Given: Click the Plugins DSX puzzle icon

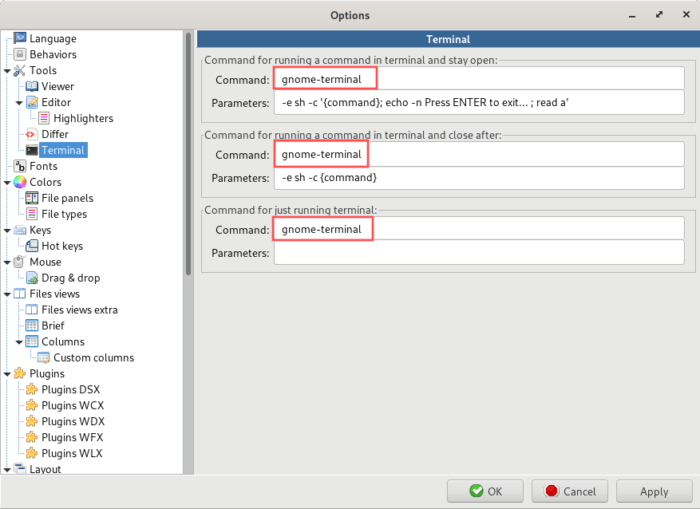Looking at the screenshot, I should click(32, 389).
